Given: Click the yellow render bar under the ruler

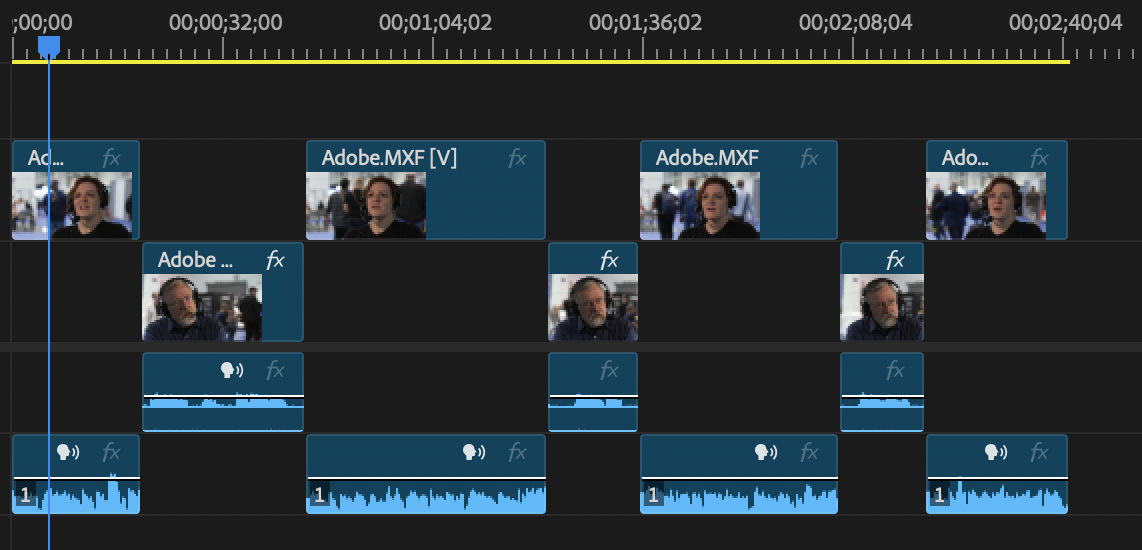Looking at the screenshot, I should tap(540, 62).
